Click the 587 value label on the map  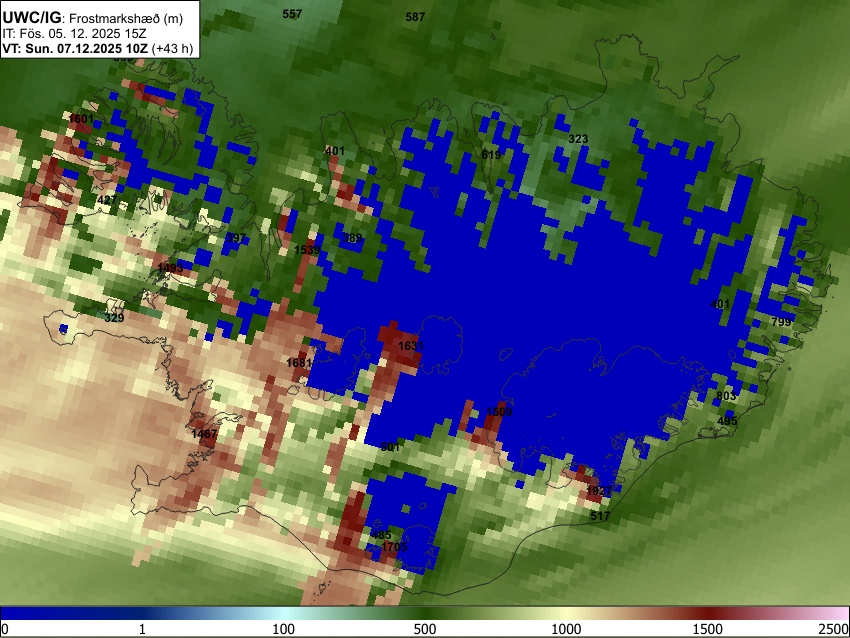click(415, 17)
